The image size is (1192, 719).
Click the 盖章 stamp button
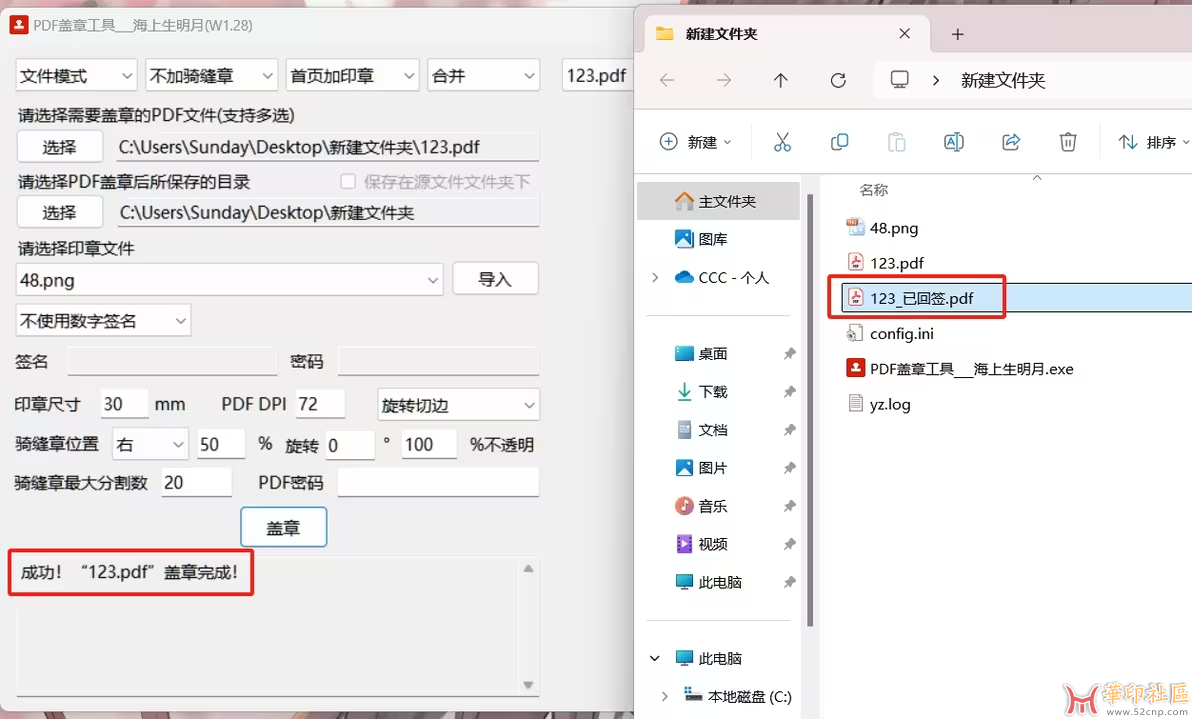pos(284,527)
